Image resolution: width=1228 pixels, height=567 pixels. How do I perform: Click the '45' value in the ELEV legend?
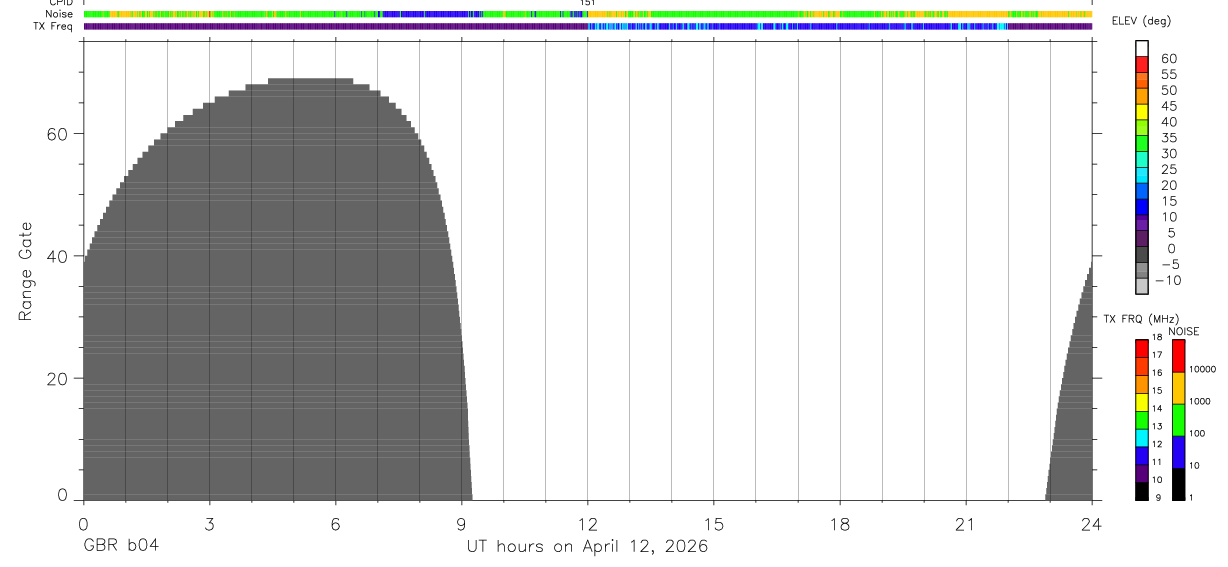pyautogui.click(x=1168, y=106)
